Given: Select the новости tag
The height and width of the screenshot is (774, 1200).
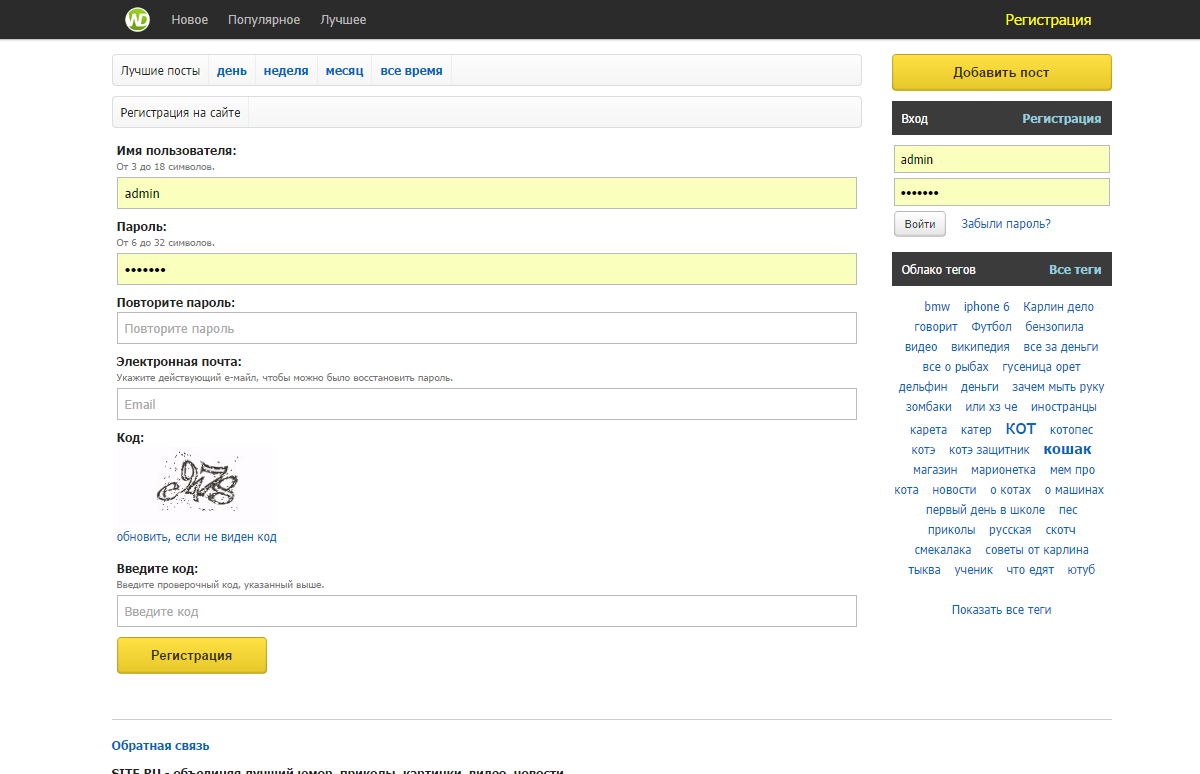Looking at the screenshot, I should (954, 490).
